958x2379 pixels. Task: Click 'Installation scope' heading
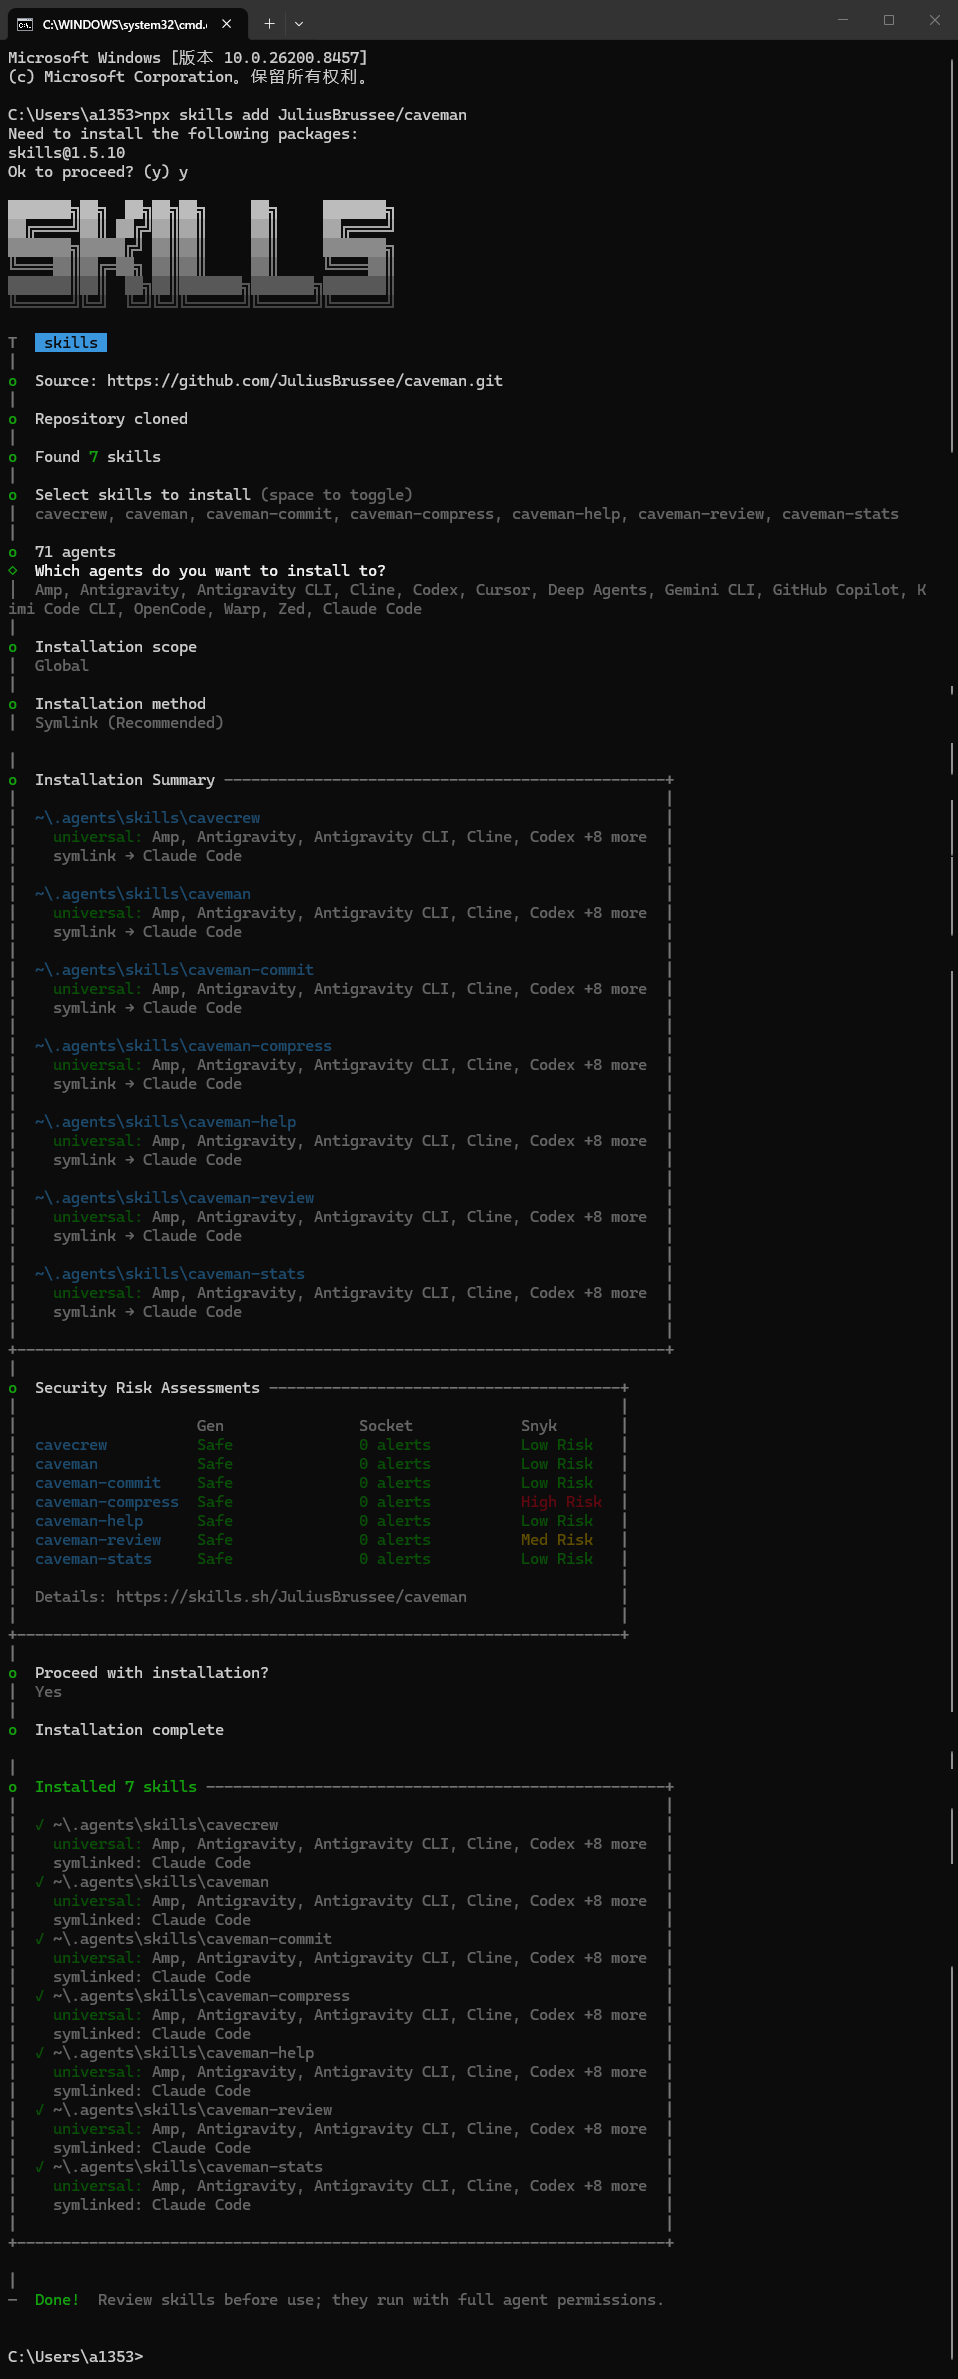pos(116,647)
